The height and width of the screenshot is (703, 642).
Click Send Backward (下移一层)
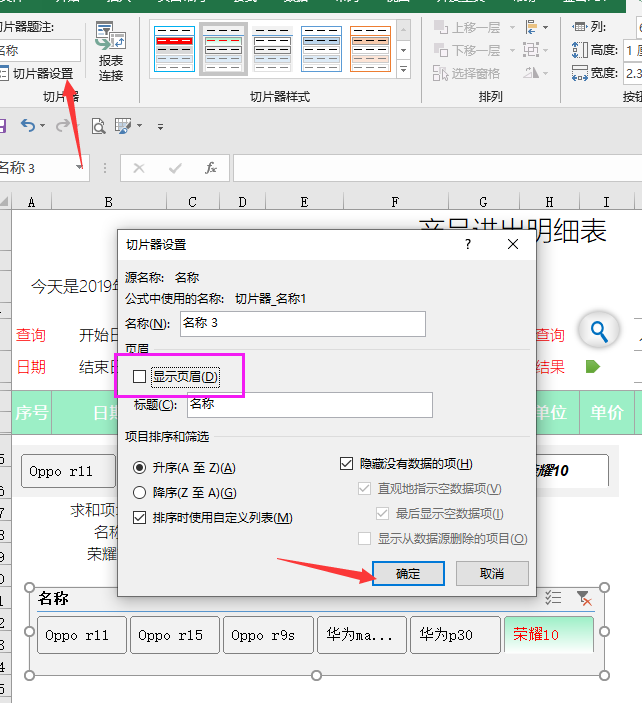pos(467,50)
